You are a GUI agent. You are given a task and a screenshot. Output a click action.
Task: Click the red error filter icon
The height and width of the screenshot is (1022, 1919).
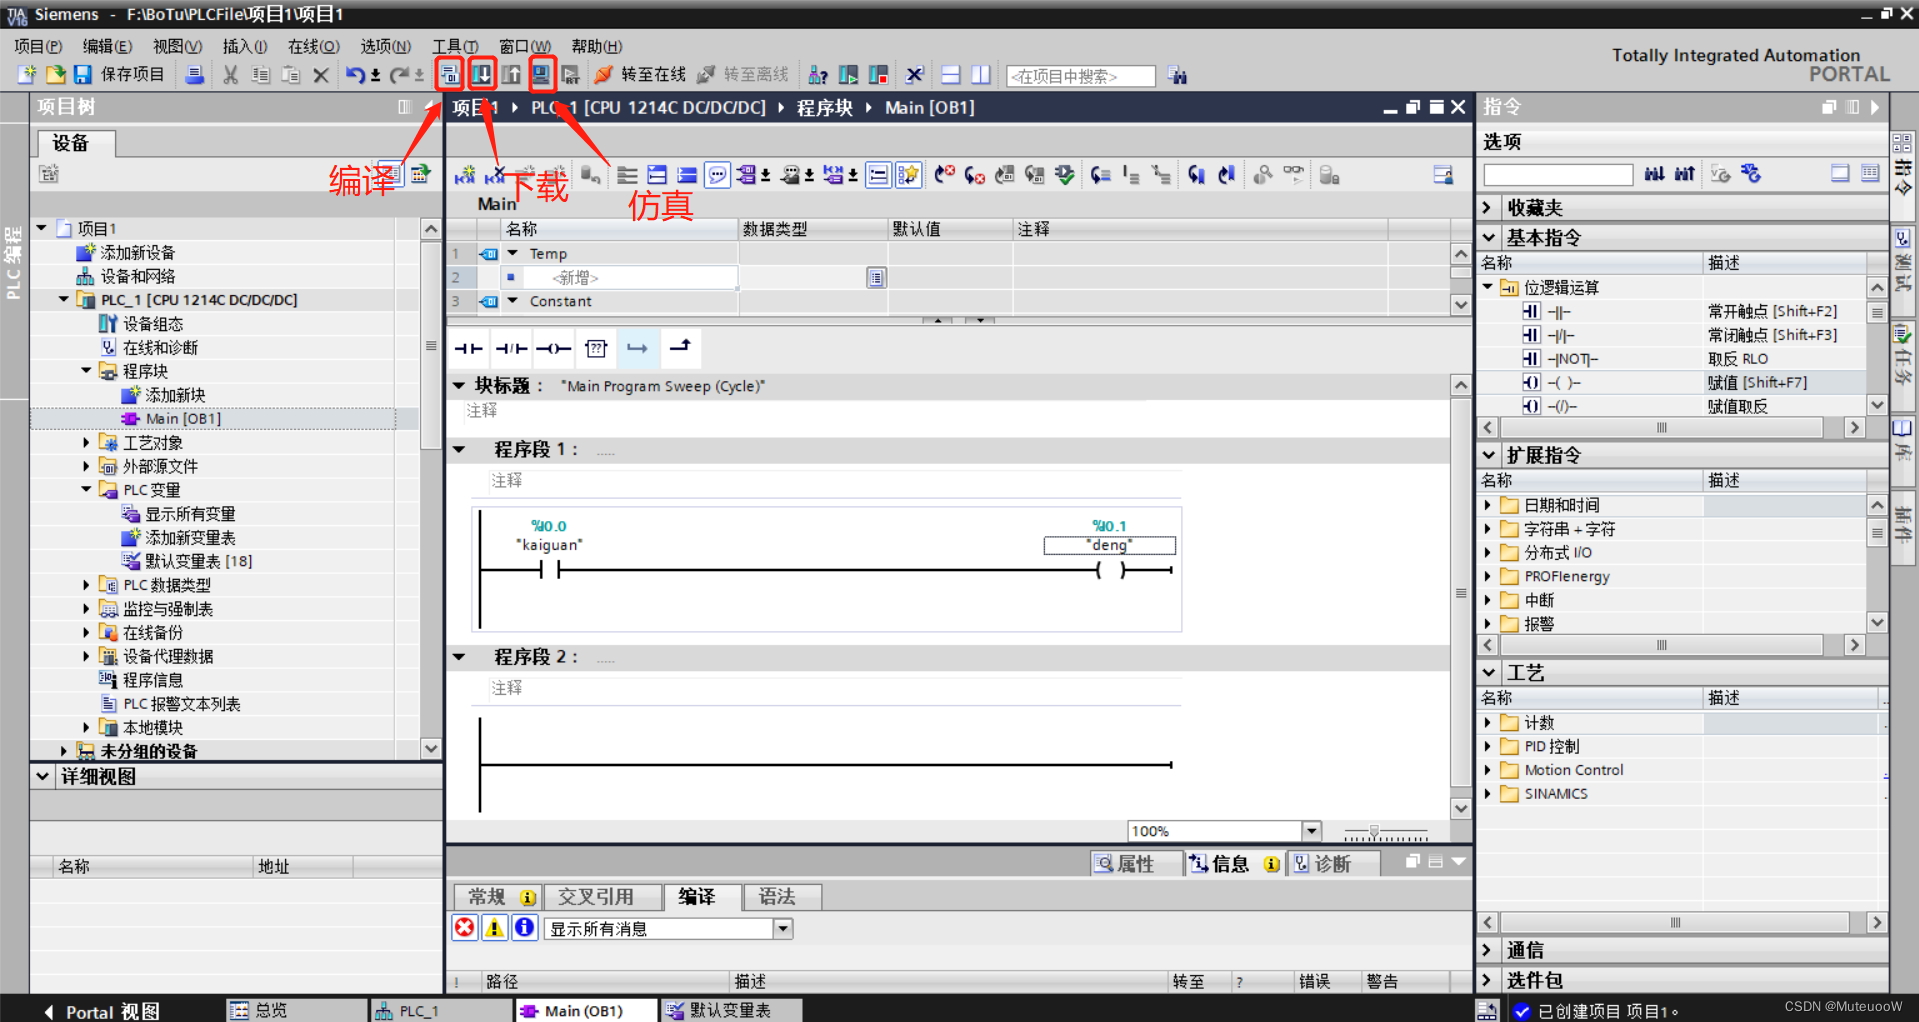point(465,928)
